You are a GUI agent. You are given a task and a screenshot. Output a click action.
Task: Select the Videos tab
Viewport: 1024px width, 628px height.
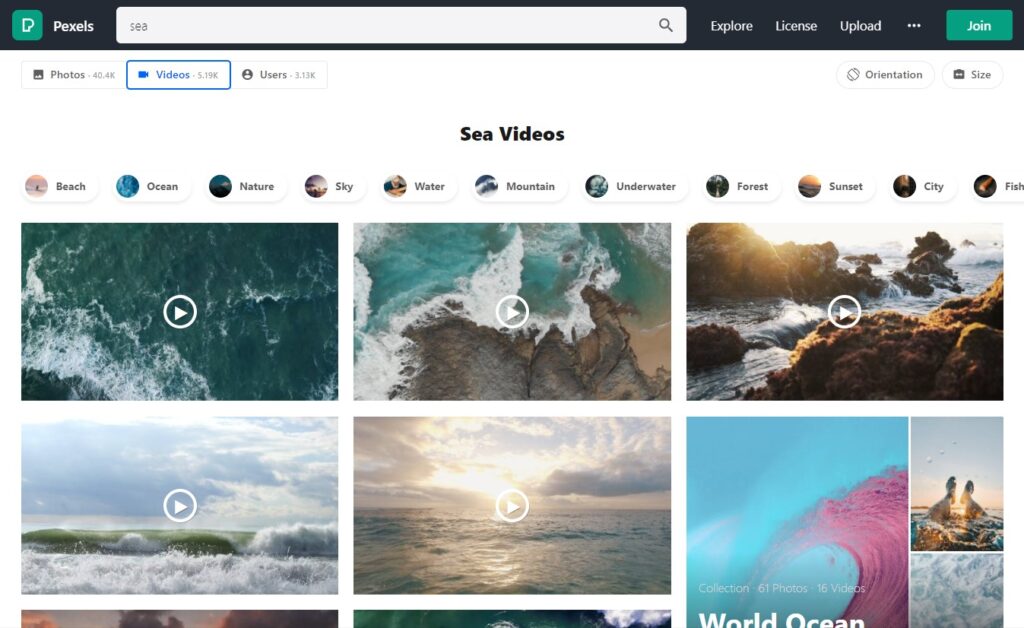(x=178, y=75)
